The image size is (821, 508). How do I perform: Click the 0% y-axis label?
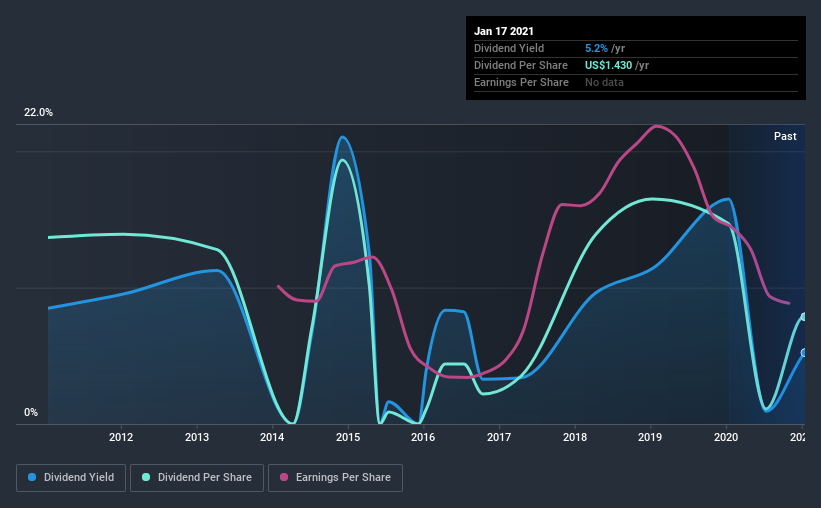point(31,413)
